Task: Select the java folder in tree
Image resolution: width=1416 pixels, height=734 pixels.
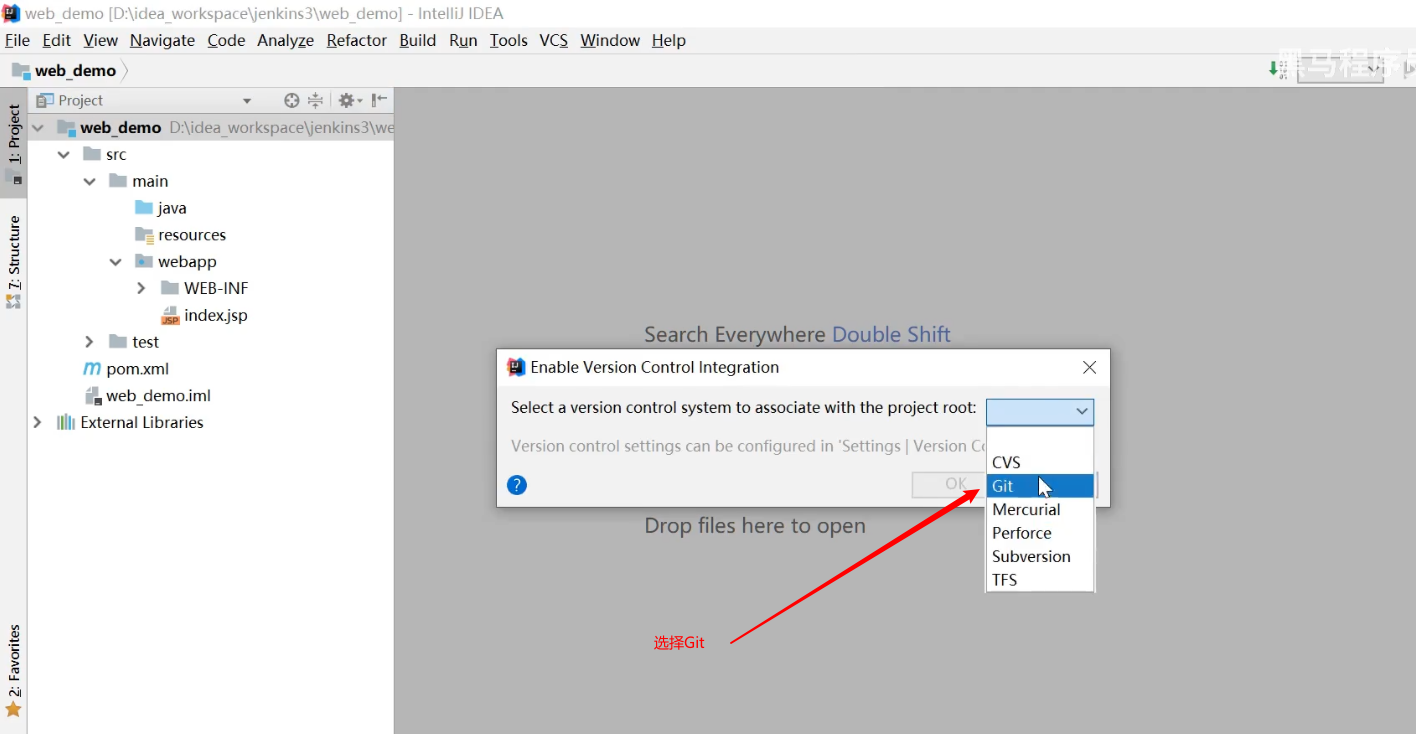Action: pos(172,208)
